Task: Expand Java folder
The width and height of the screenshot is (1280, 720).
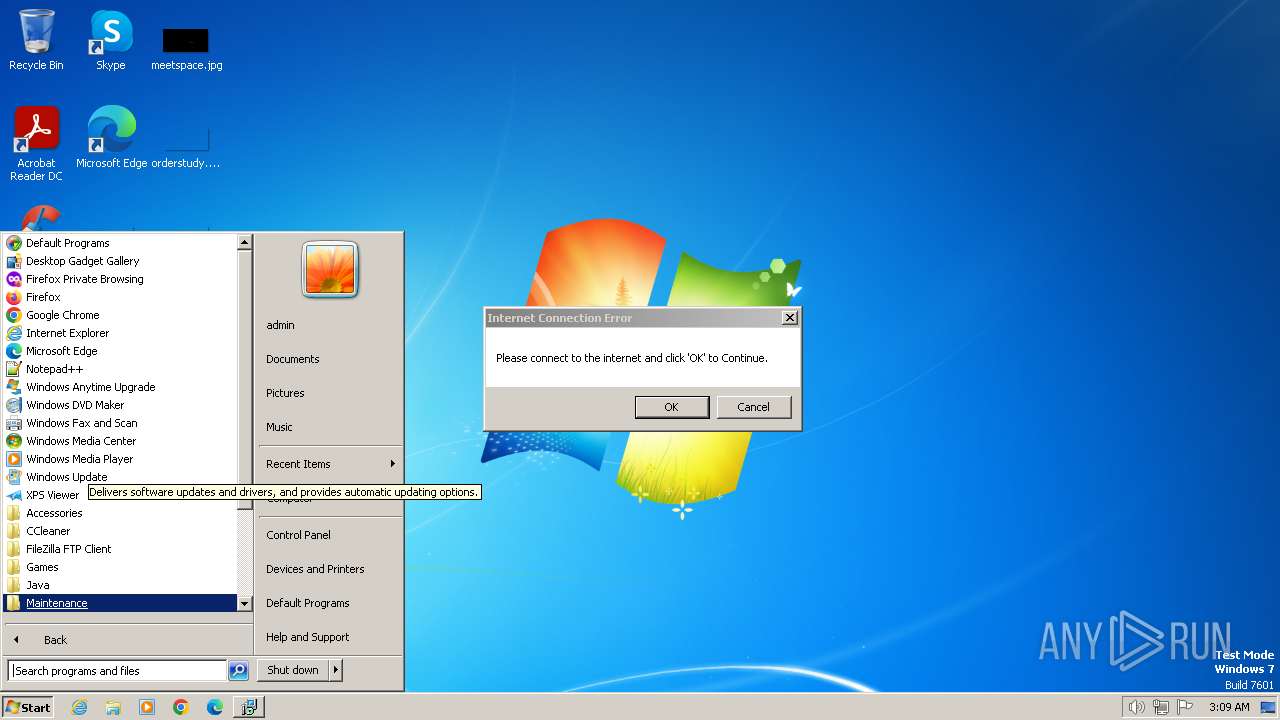Action: point(120,585)
